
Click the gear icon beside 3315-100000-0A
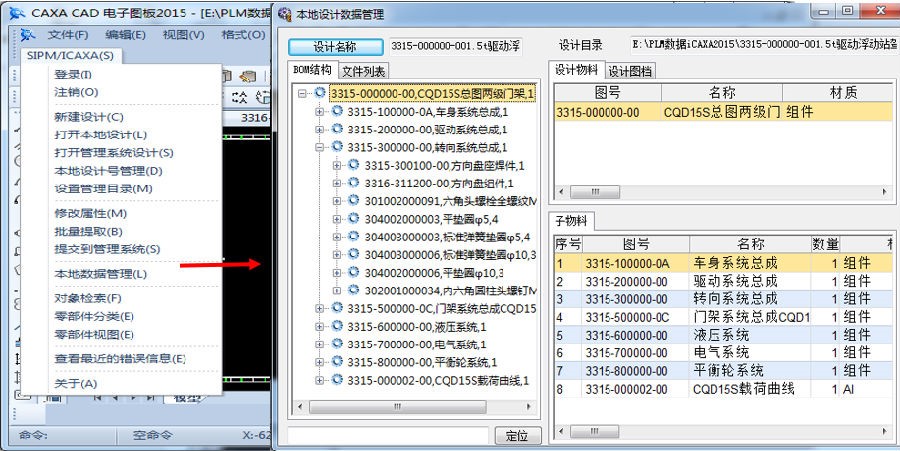click(x=337, y=111)
